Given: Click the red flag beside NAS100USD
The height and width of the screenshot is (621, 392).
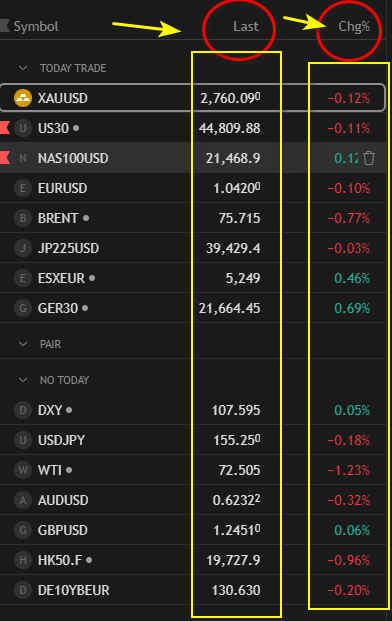Looking at the screenshot, I should click(x=4, y=158).
